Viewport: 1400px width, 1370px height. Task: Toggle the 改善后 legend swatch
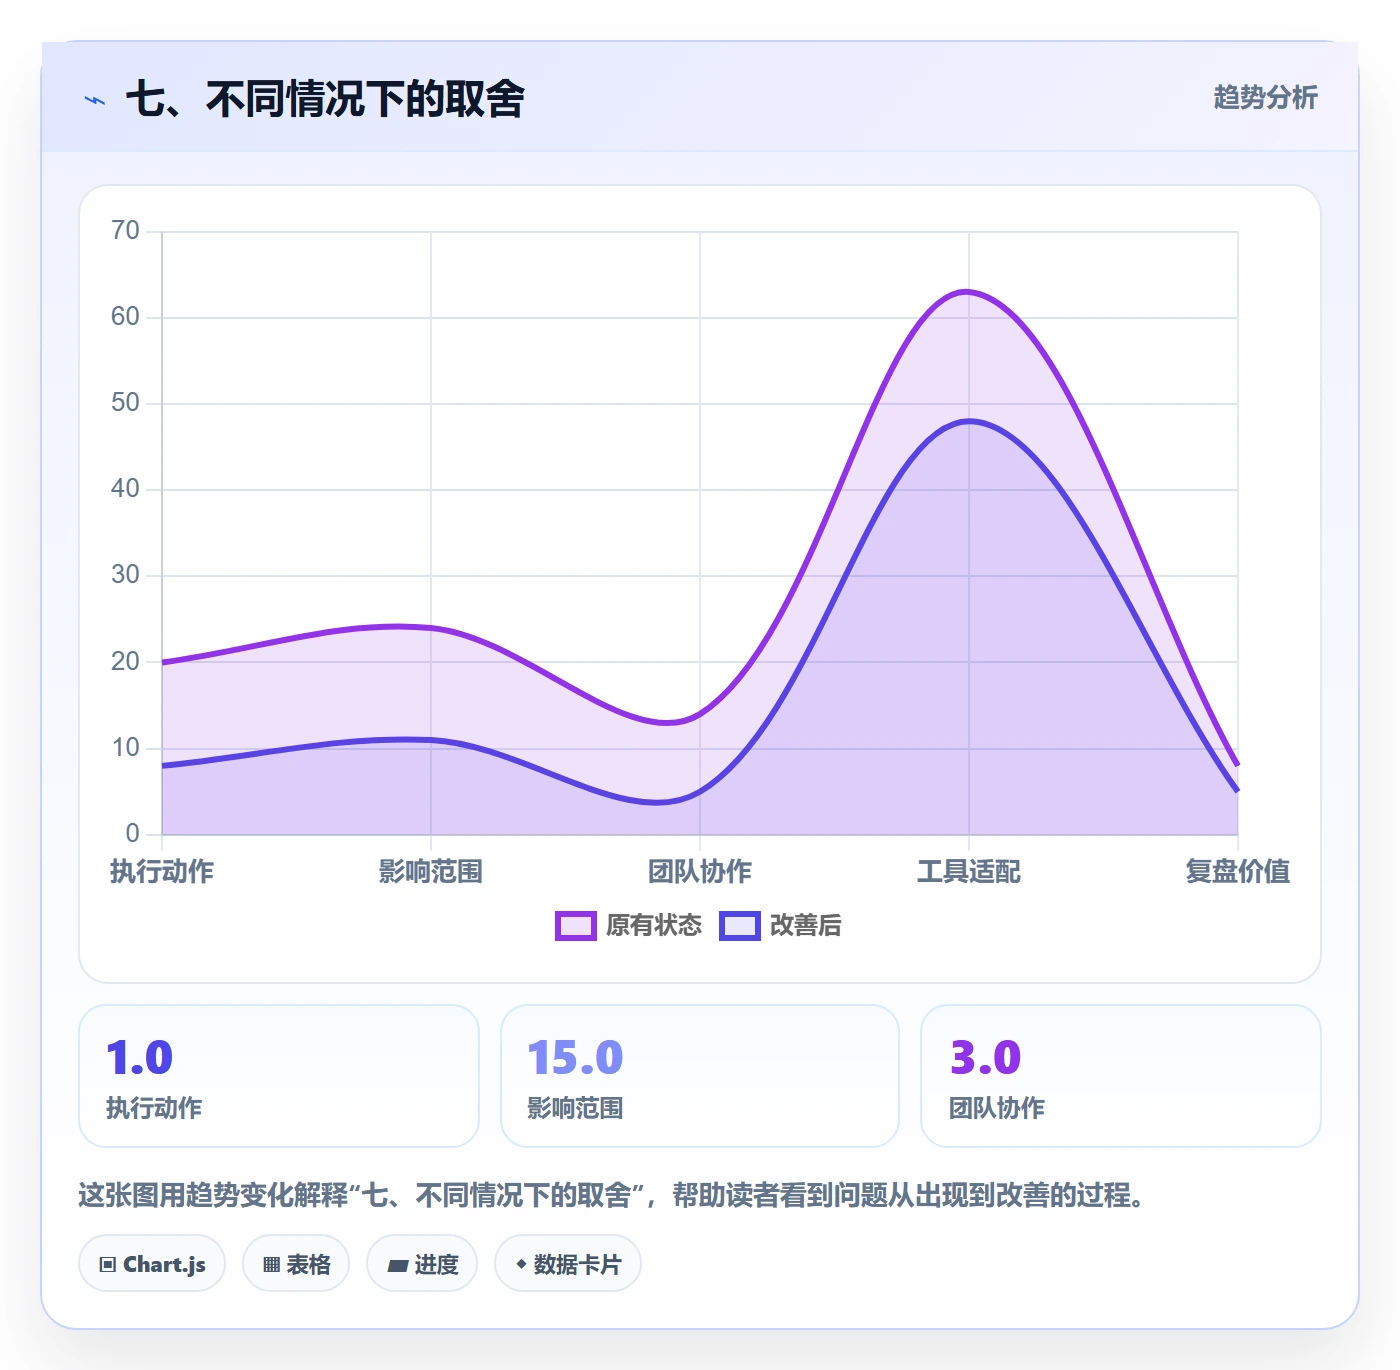point(740,926)
